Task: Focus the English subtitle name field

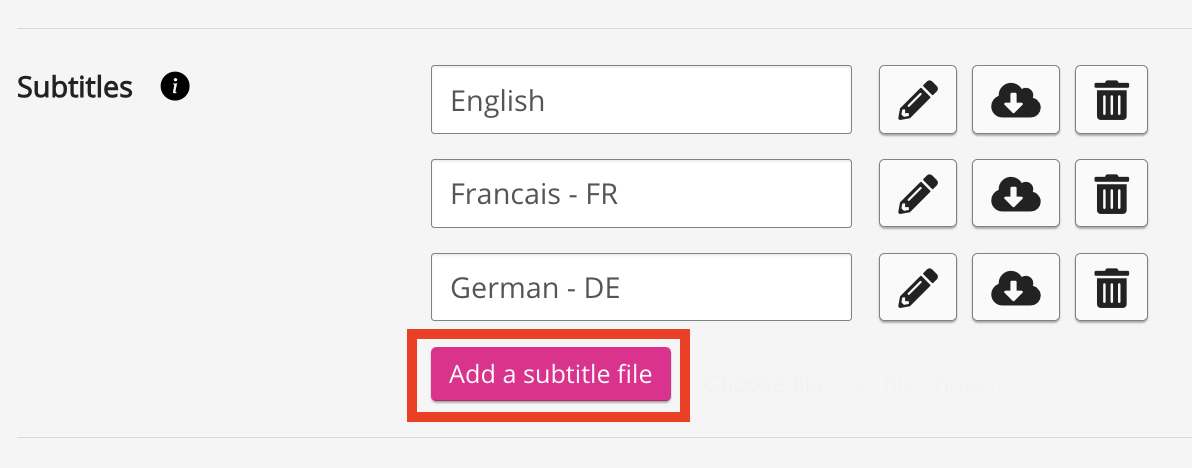Action: coord(700,100)
